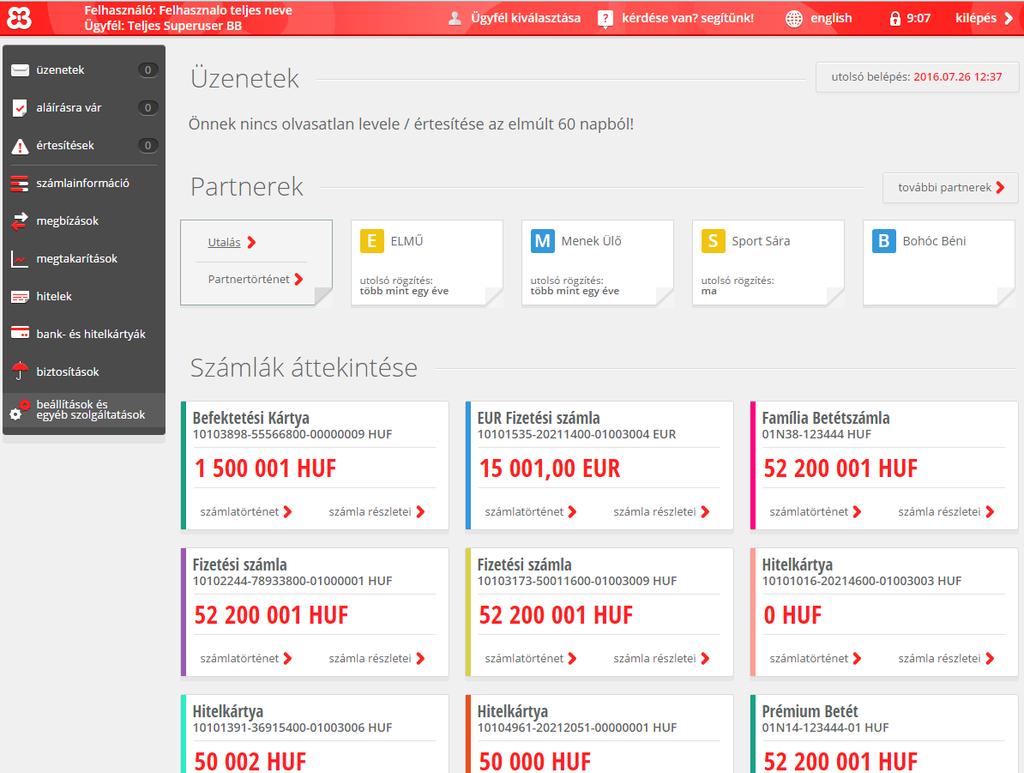Log out with kilépés
This screenshot has width=1024, height=773.
click(x=976, y=18)
